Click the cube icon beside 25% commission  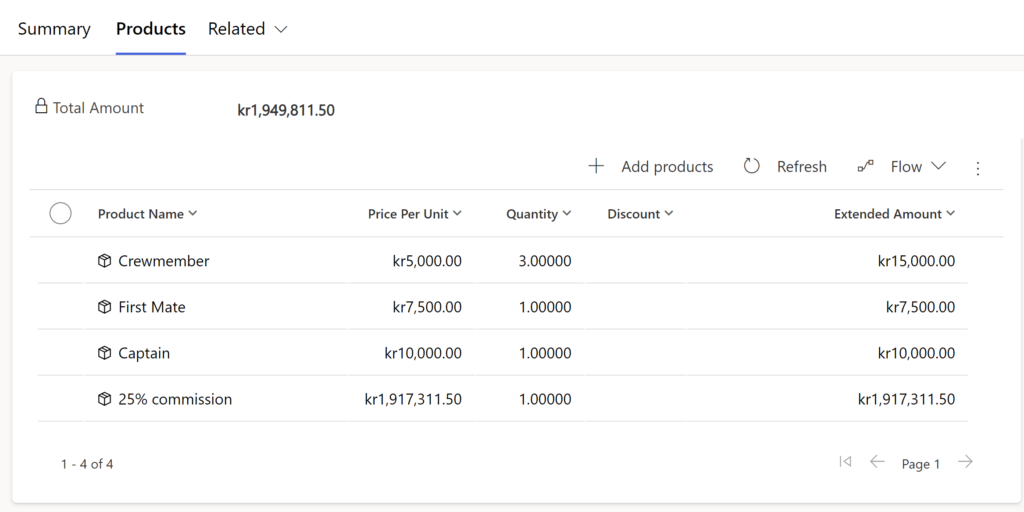(104, 399)
